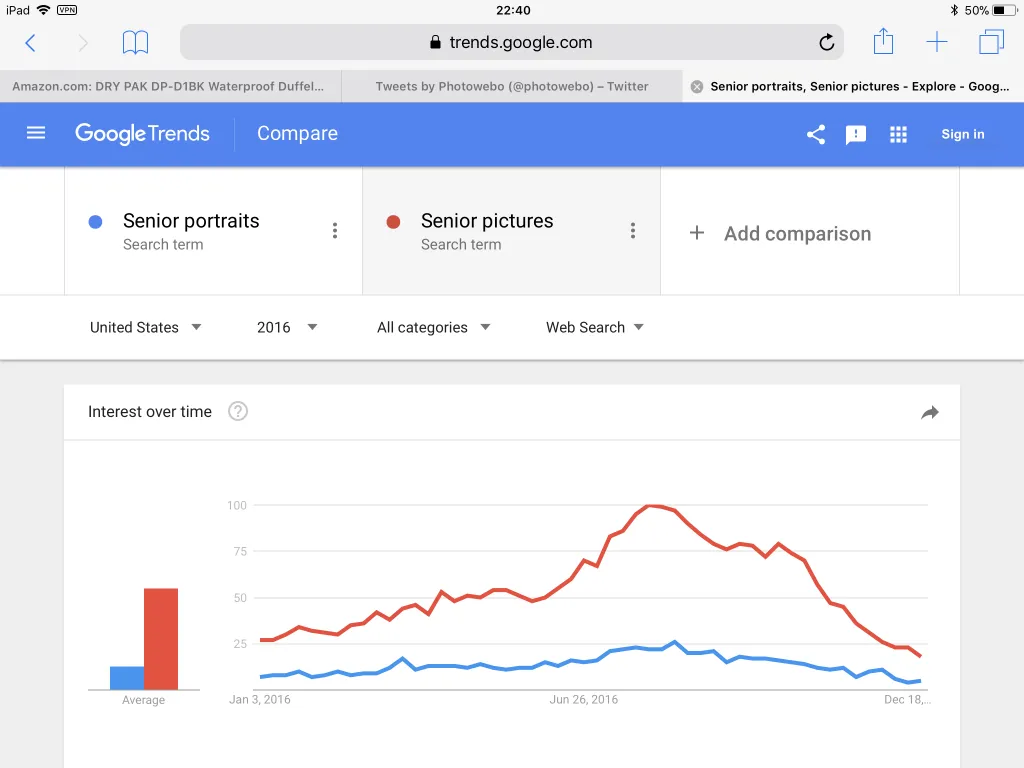Open the Google apps grid
This screenshot has height=768, width=1024.
click(x=899, y=135)
